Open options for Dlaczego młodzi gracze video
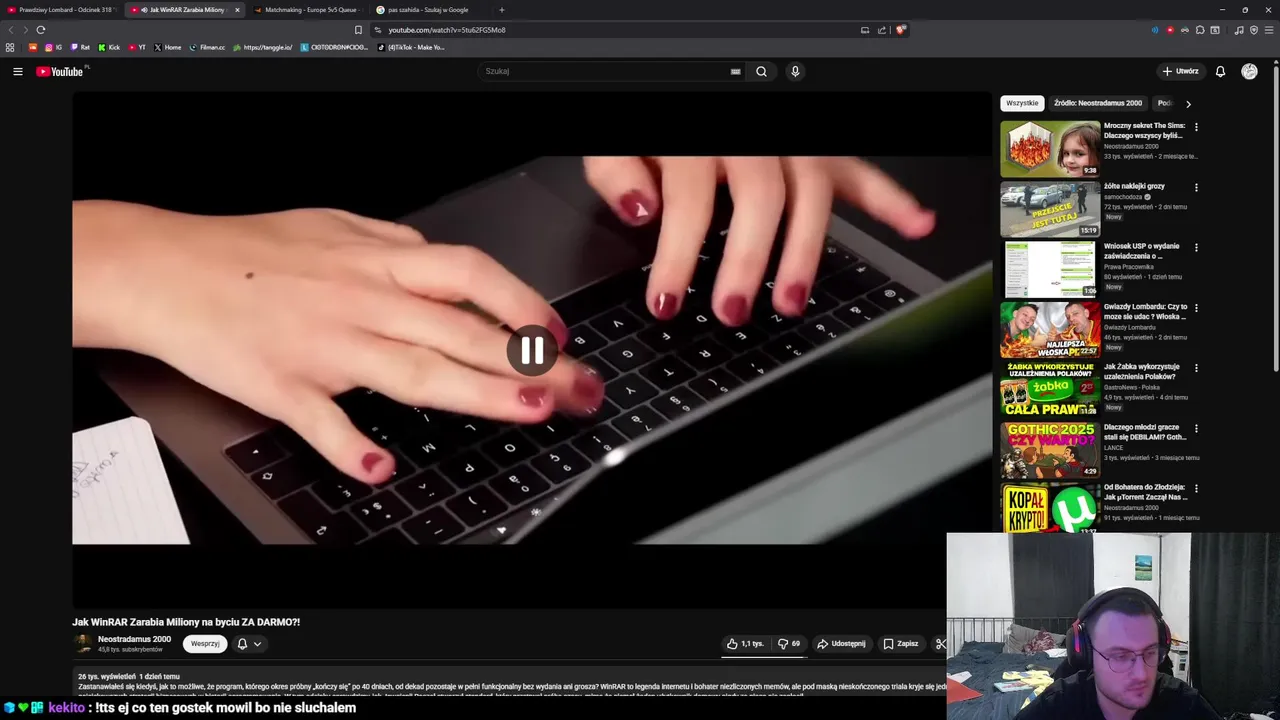This screenshot has height=720, width=1280. pos(1196,428)
